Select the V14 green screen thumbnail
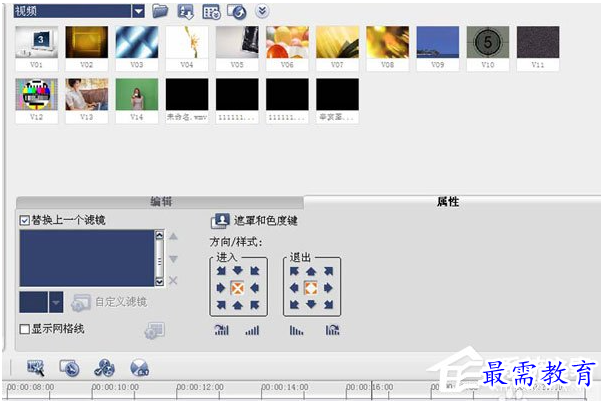The height and width of the screenshot is (405, 604). [x=137, y=94]
